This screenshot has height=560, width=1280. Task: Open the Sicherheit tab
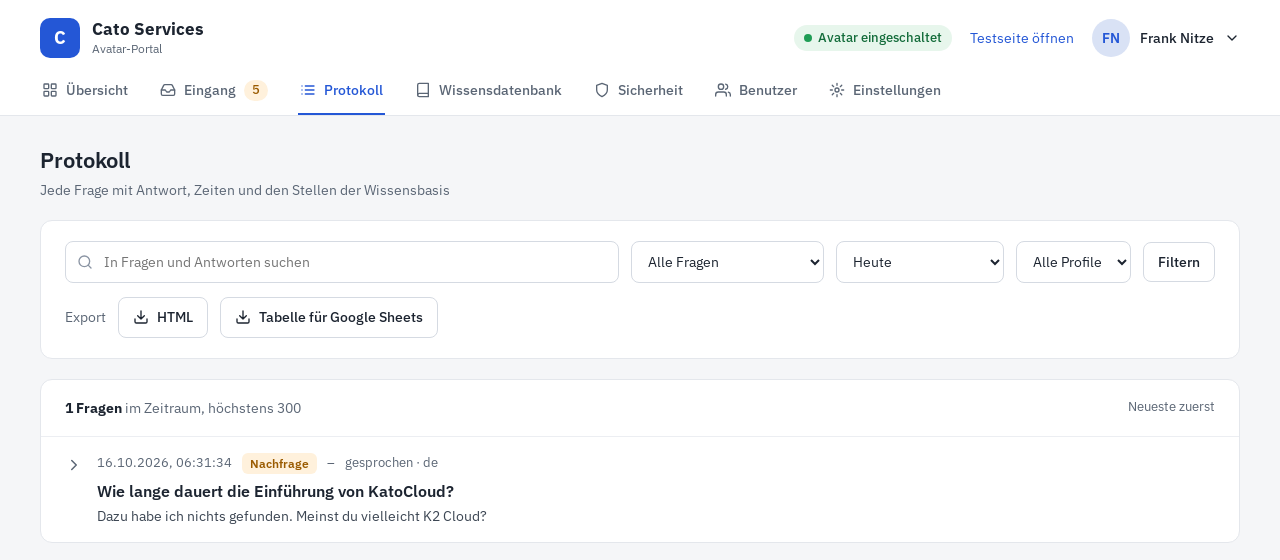coord(638,90)
